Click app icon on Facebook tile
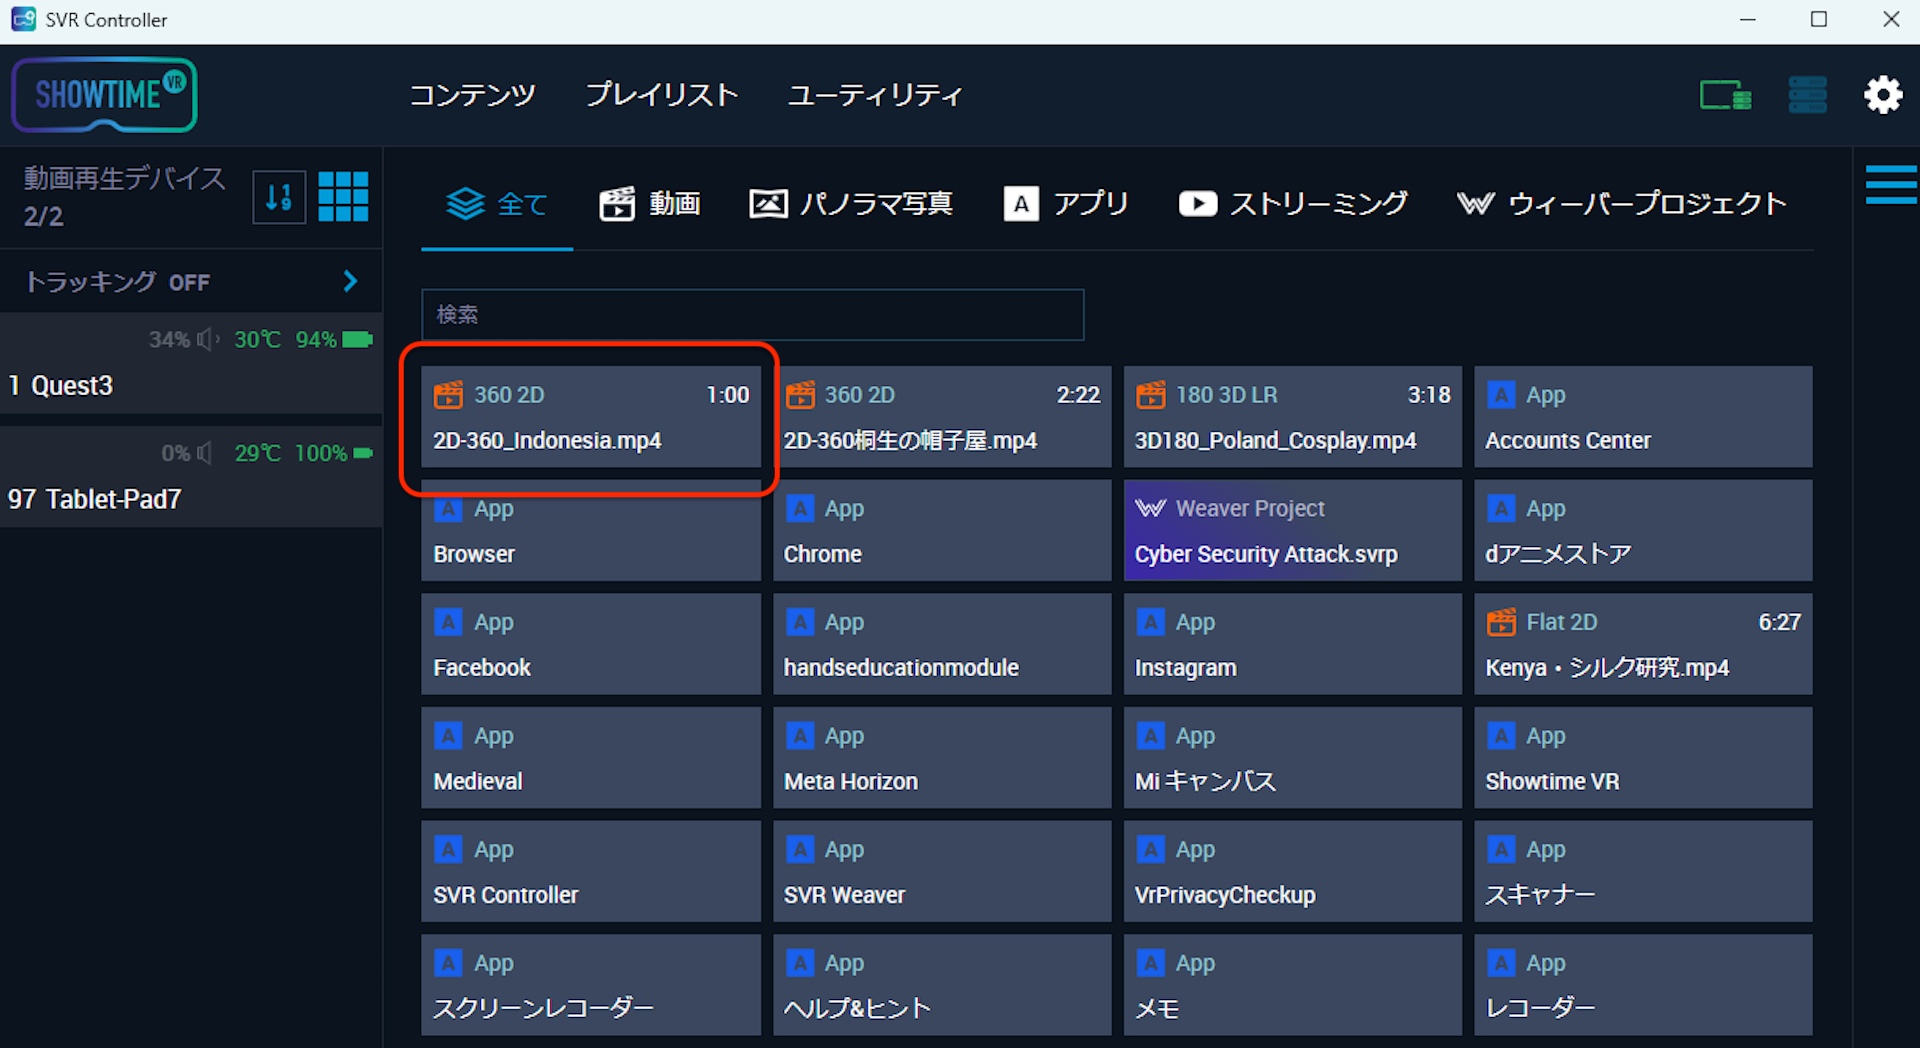The height and width of the screenshot is (1048, 1920). [x=448, y=622]
